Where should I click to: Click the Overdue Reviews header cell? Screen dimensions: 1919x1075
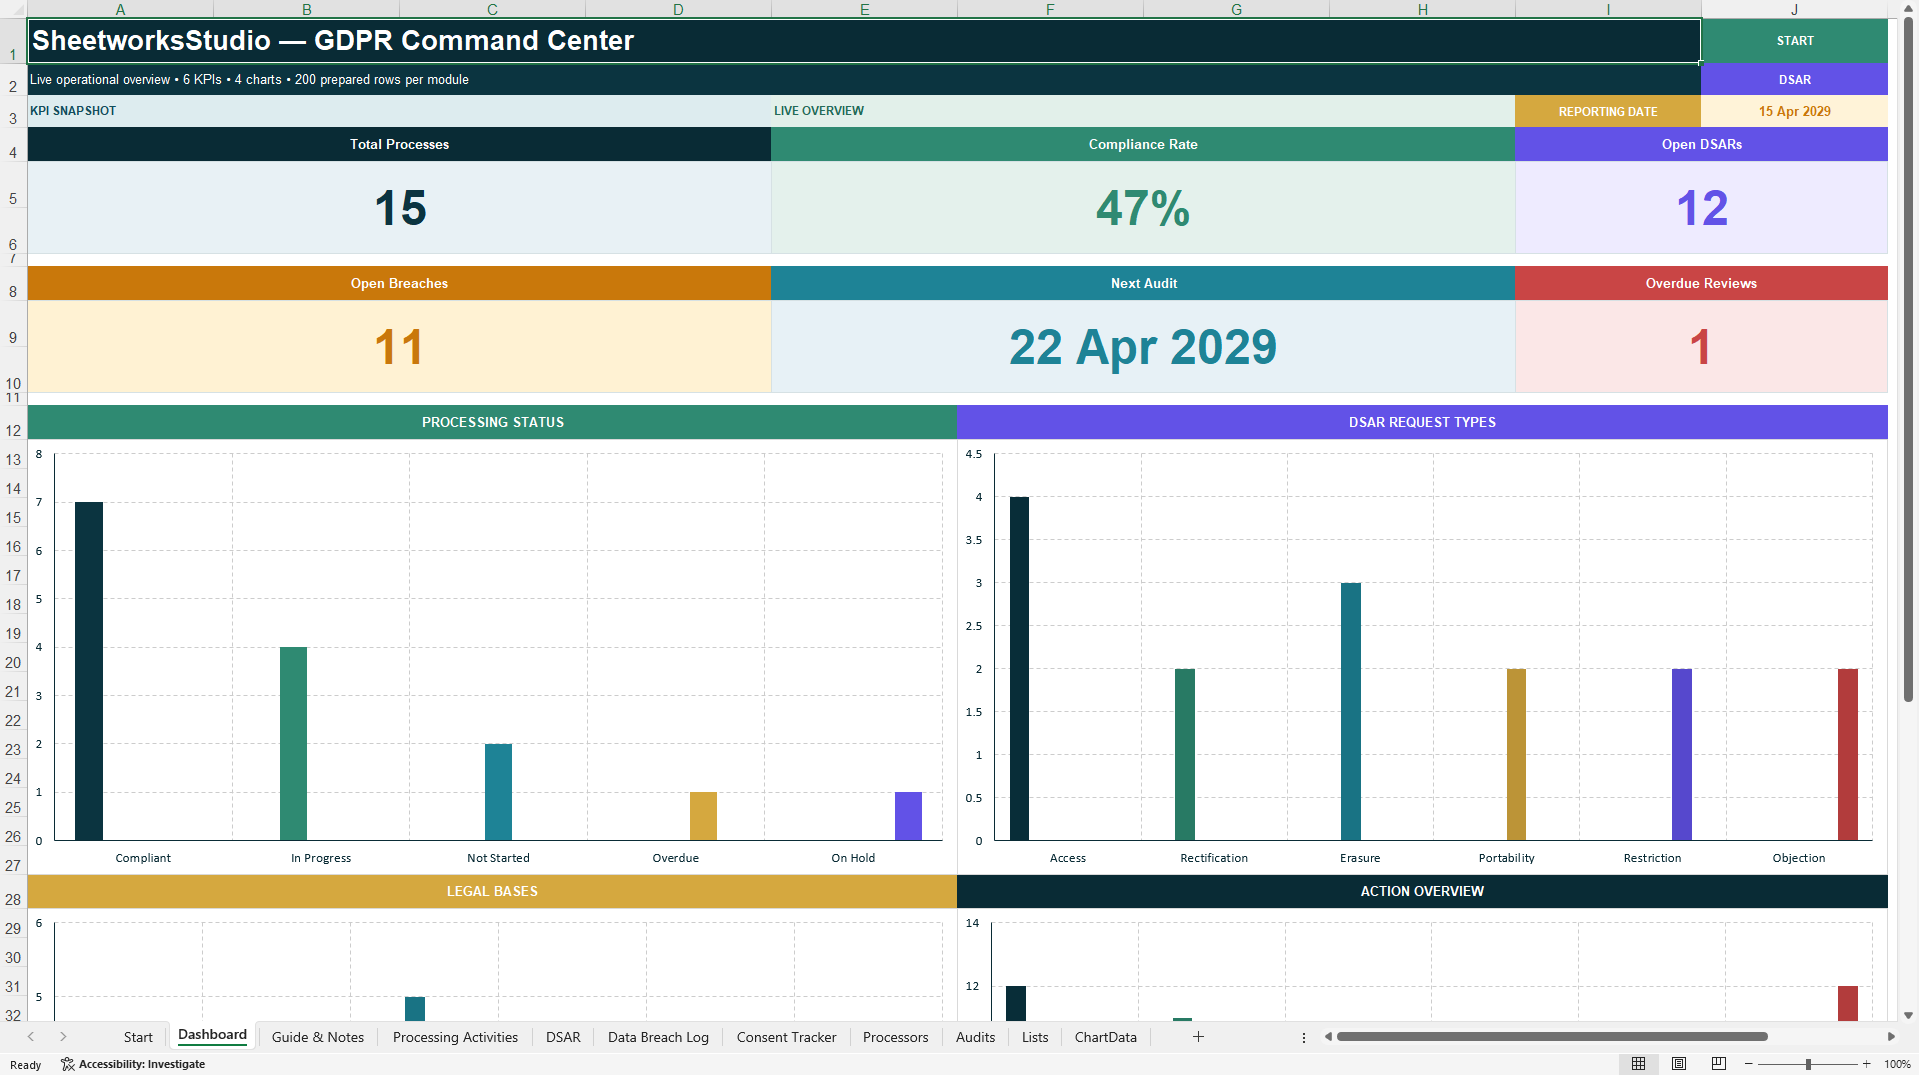point(1701,283)
